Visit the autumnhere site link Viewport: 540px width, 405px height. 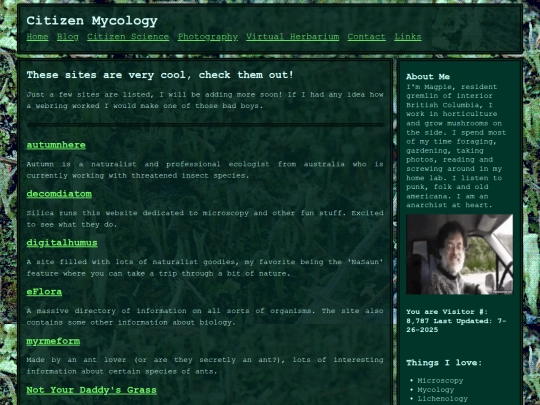pos(56,145)
